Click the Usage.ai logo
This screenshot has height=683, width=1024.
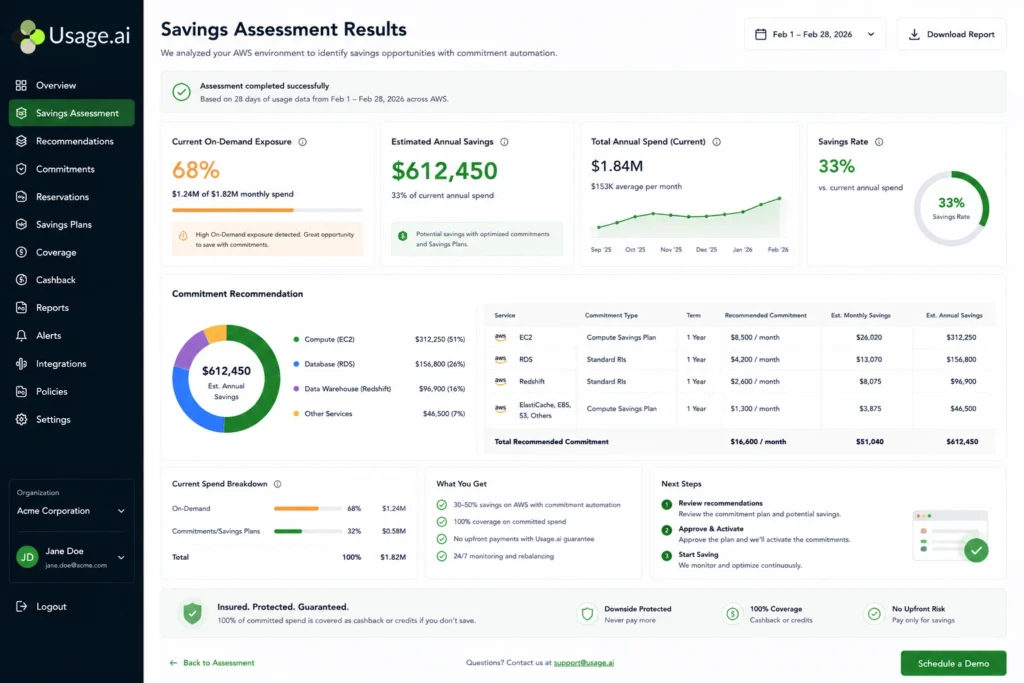pos(72,35)
